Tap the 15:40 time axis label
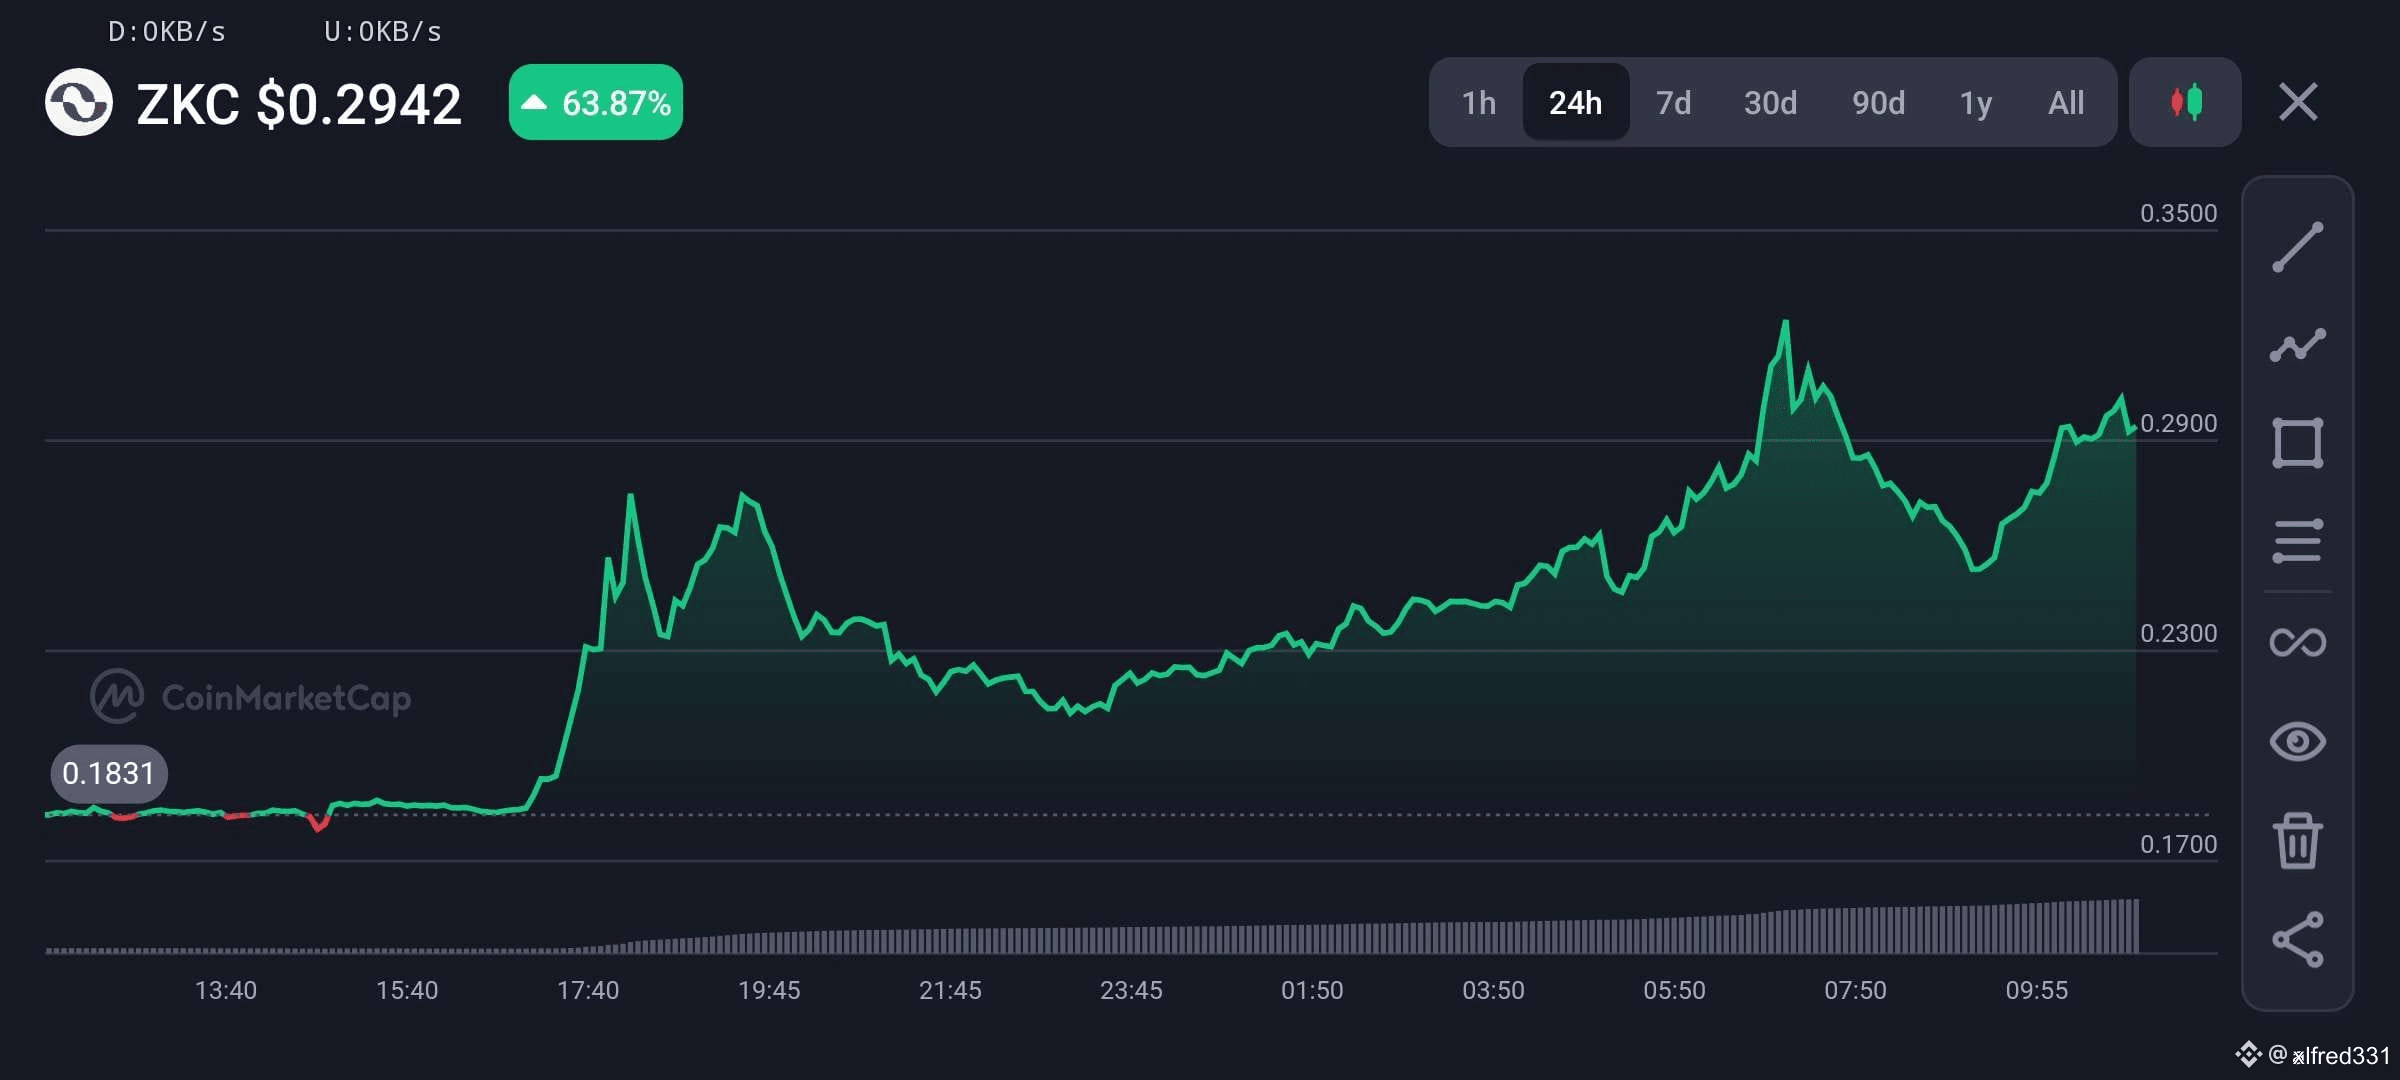The image size is (2400, 1080). tap(407, 990)
